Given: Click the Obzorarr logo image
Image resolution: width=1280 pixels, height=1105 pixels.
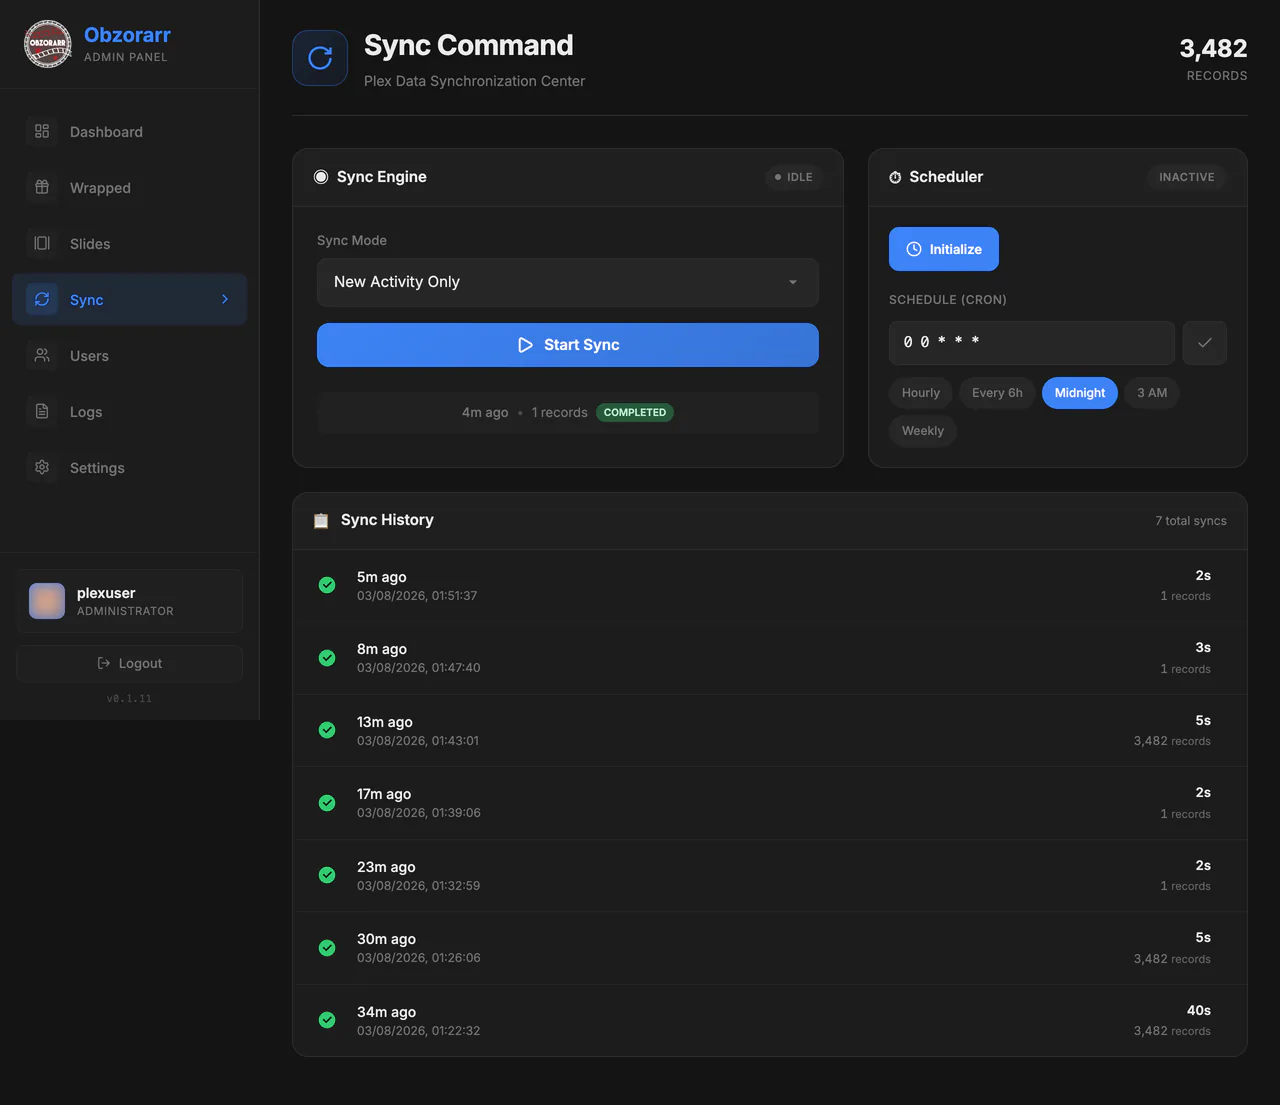Looking at the screenshot, I should [47, 44].
